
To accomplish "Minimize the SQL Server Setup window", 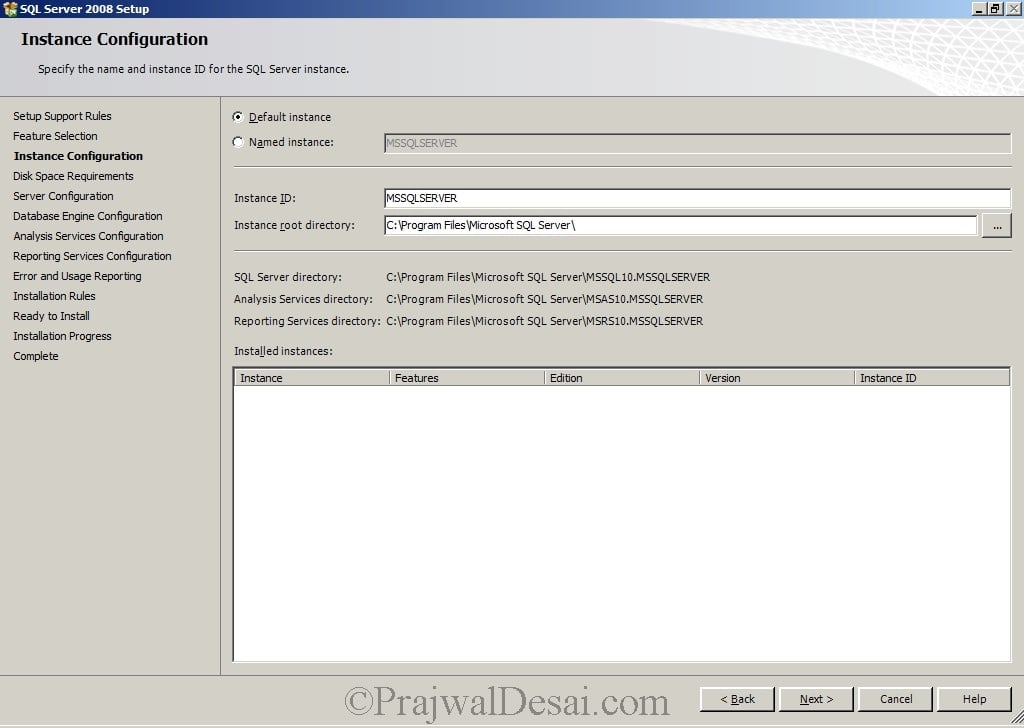I will coord(978,8).
